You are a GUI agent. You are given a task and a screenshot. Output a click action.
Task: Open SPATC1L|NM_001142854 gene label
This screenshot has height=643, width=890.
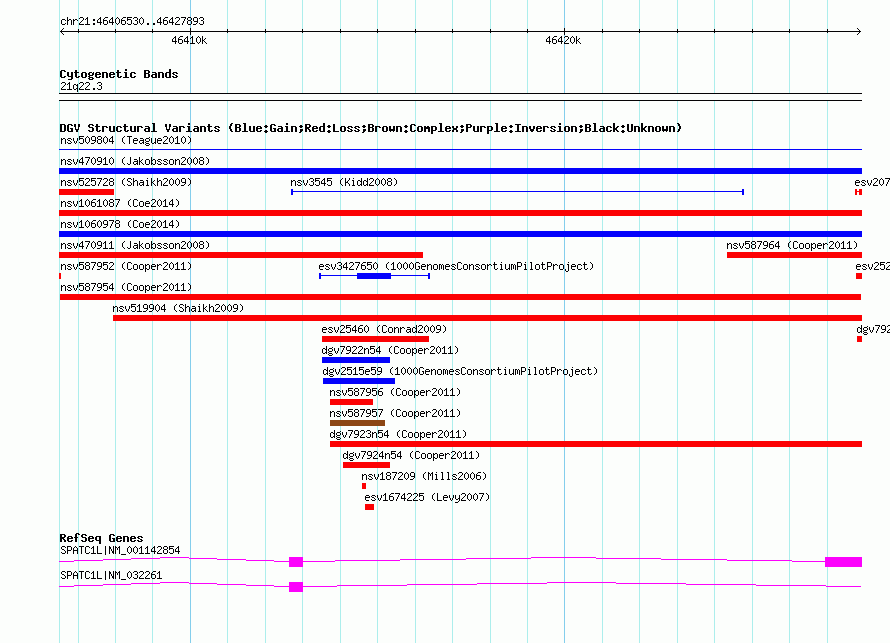point(120,550)
